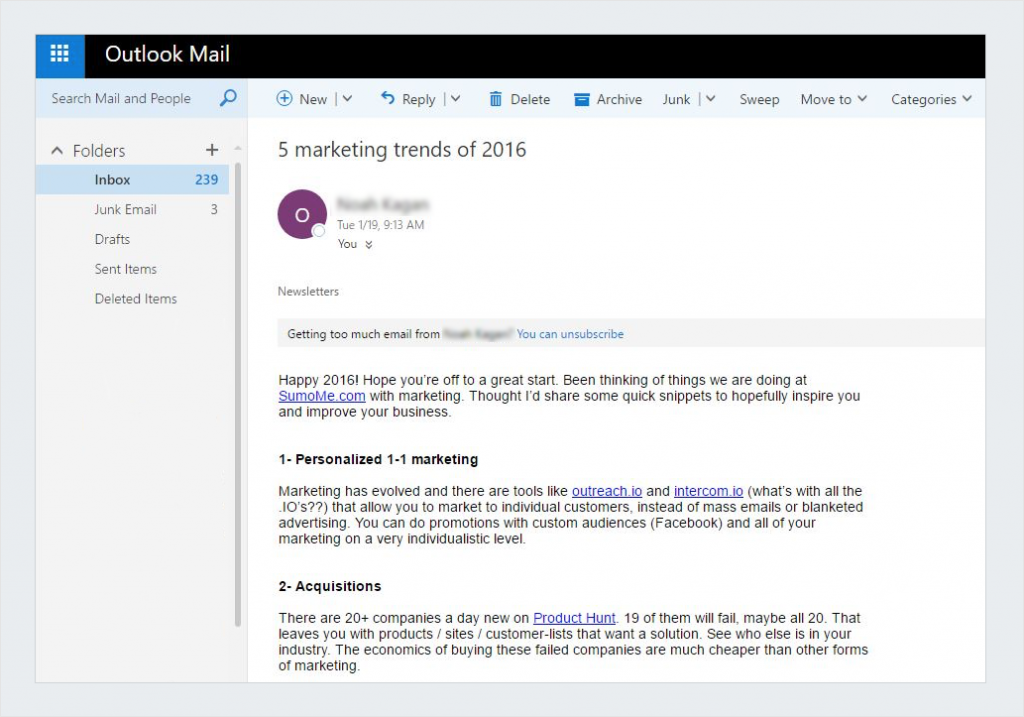This screenshot has width=1024, height=717.
Task: Click the Outlook Mail title
Action: pyautogui.click(x=167, y=54)
